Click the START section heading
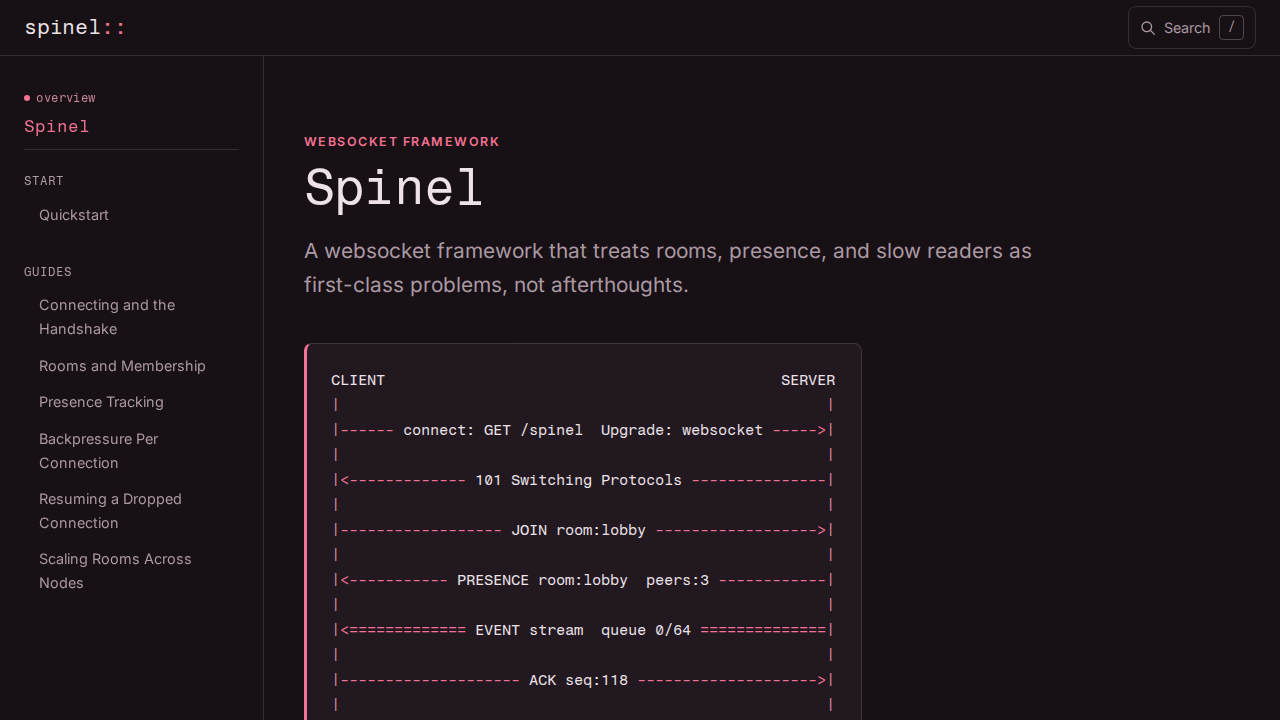1280x720 pixels. tap(44, 181)
